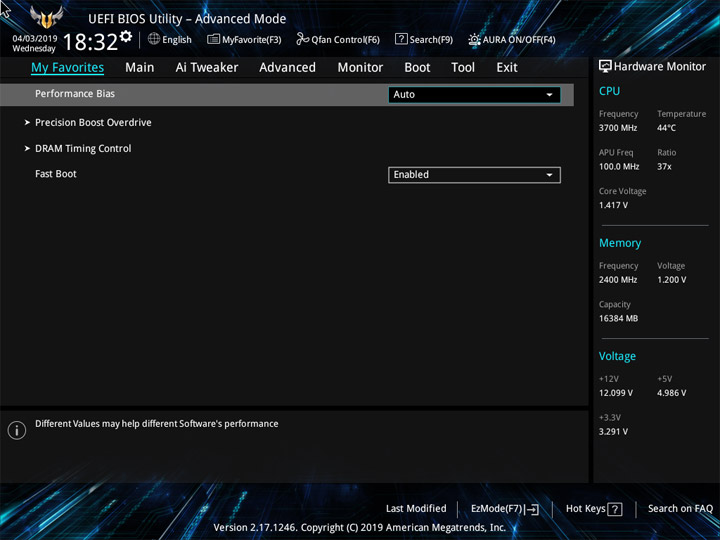Image resolution: width=720 pixels, height=540 pixels.
Task: Click the CPU section heading
Action: tap(609, 91)
